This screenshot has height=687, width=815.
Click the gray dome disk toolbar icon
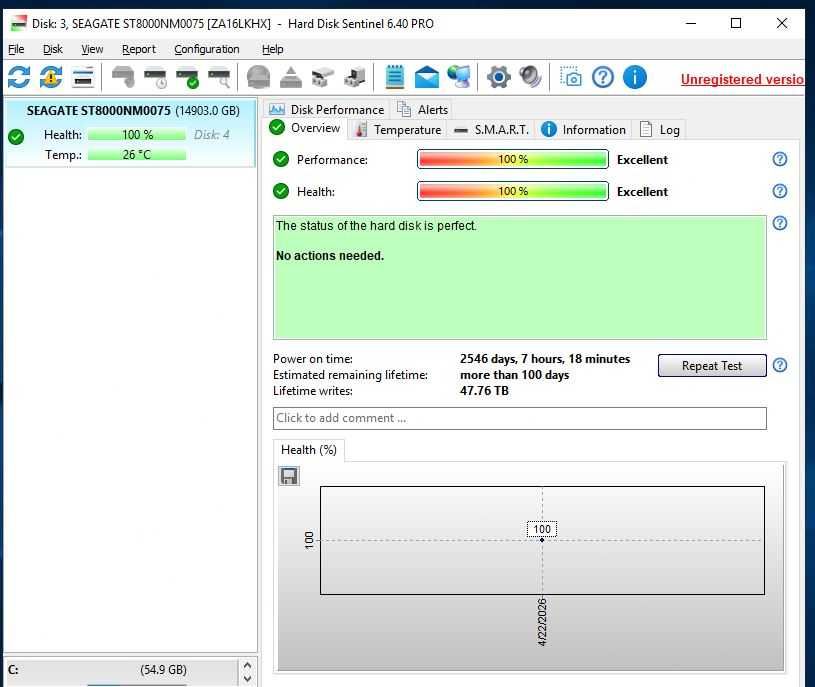(258, 77)
